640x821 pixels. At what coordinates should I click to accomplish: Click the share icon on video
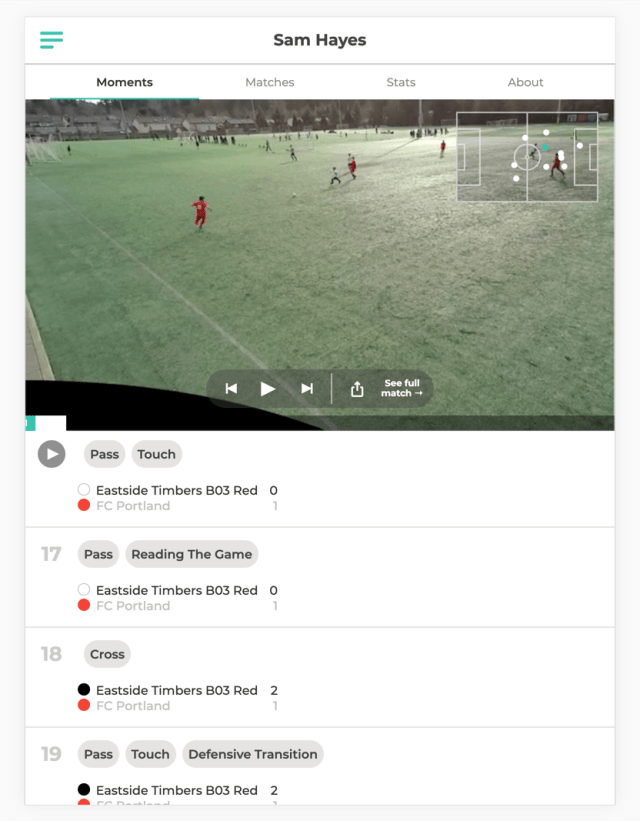click(357, 389)
